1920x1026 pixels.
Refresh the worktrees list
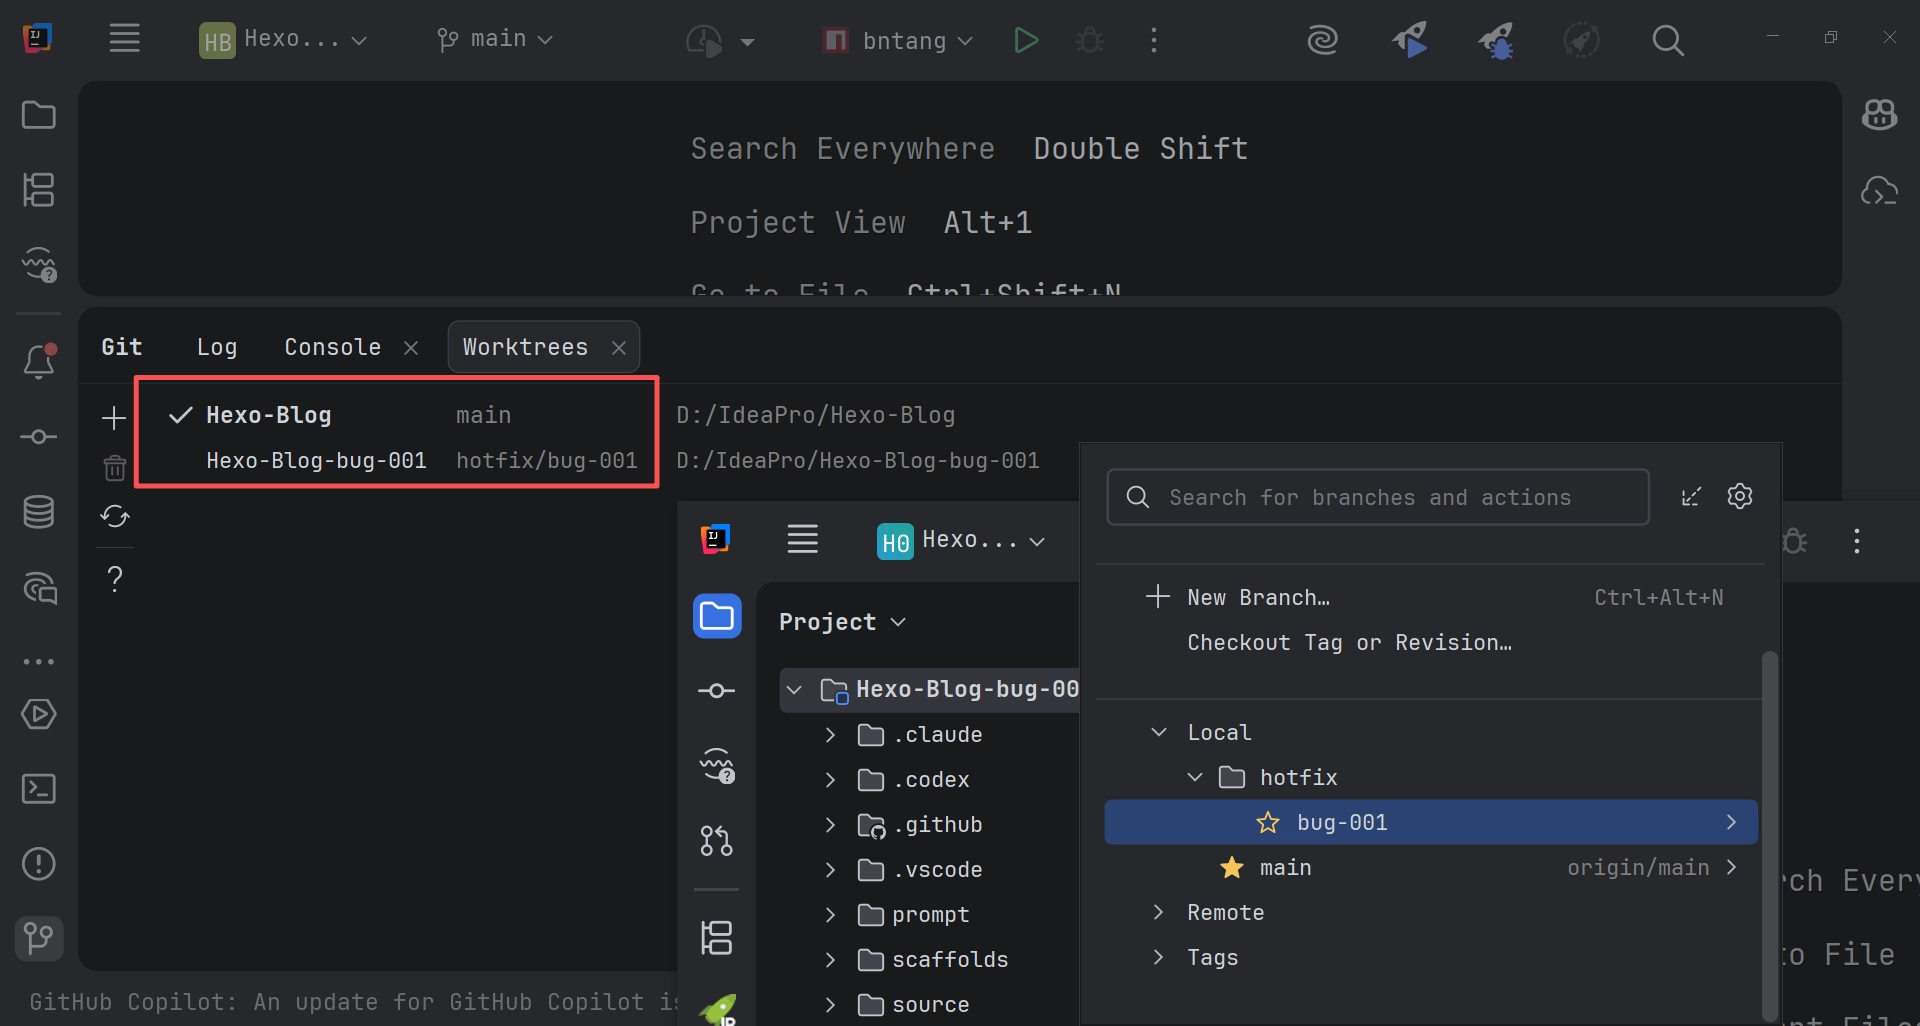[x=115, y=516]
